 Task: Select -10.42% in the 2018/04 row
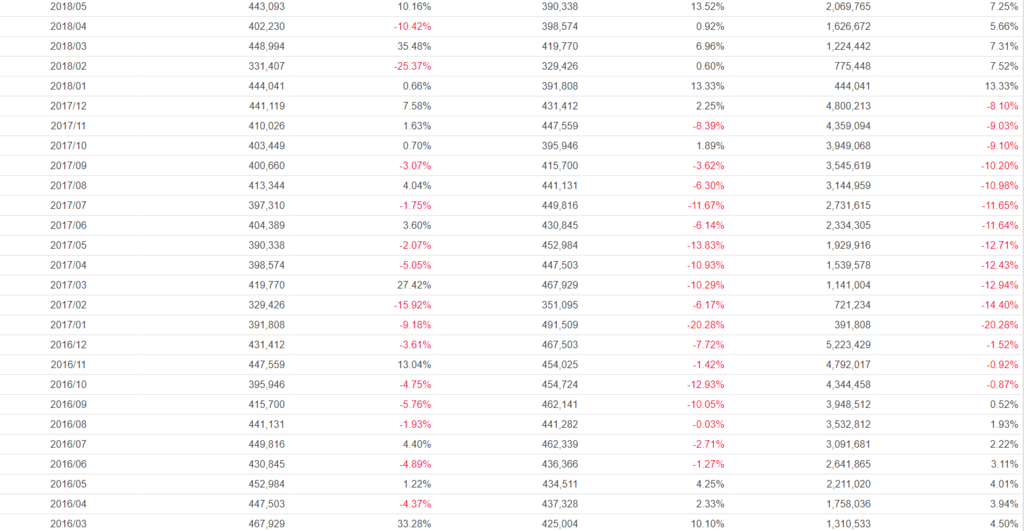click(412, 27)
